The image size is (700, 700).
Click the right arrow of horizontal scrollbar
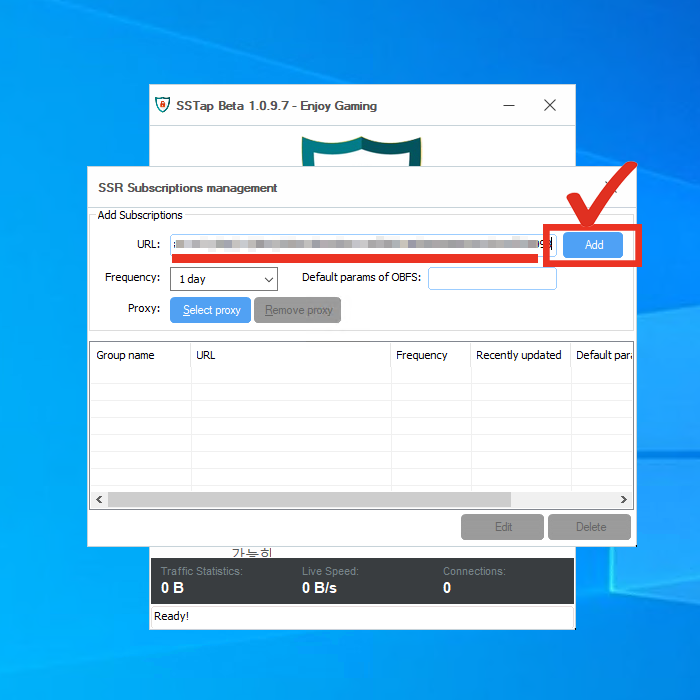624,500
